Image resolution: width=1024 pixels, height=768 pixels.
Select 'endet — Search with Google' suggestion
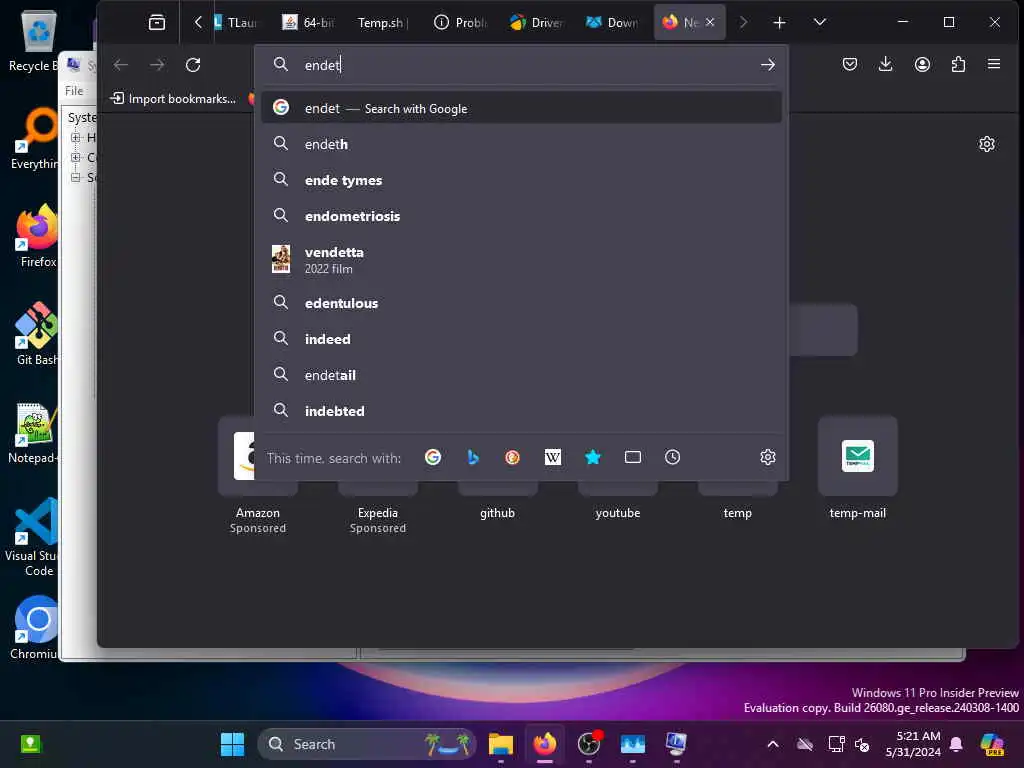coord(521,108)
